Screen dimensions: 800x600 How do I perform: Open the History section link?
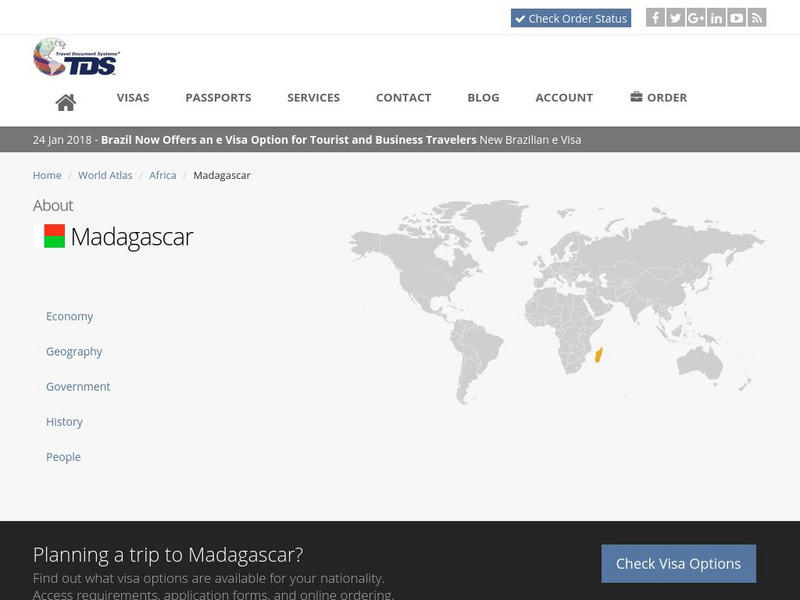pos(64,422)
